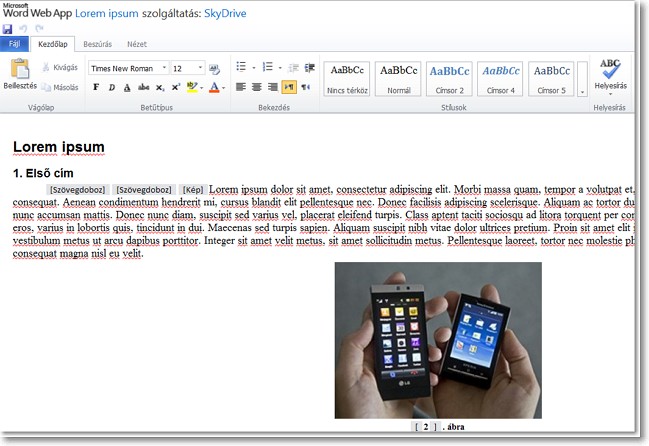This screenshot has width=649, height=446.
Task: Open the SkyDrive link in header
Action: point(225,13)
